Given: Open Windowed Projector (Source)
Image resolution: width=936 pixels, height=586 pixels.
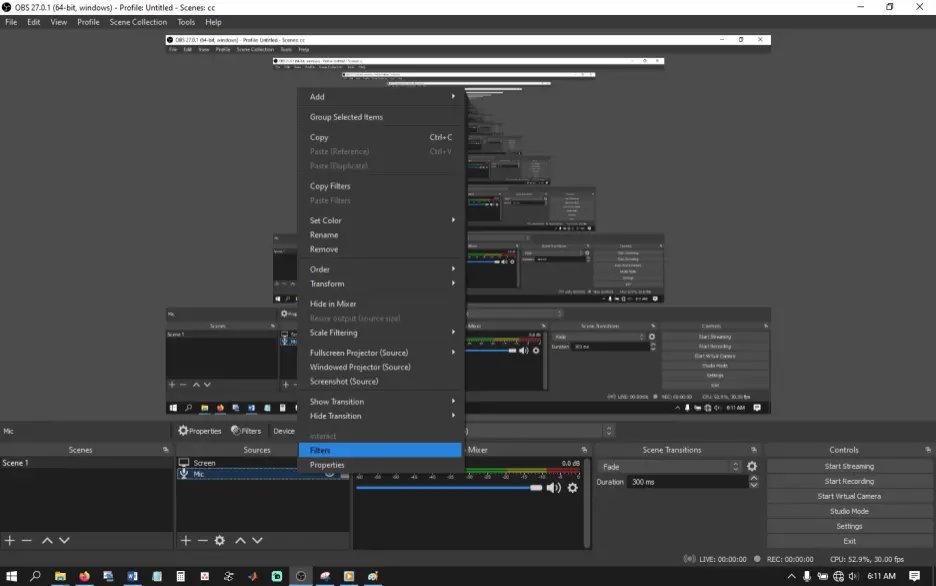Looking at the screenshot, I should [x=380, y=367].
